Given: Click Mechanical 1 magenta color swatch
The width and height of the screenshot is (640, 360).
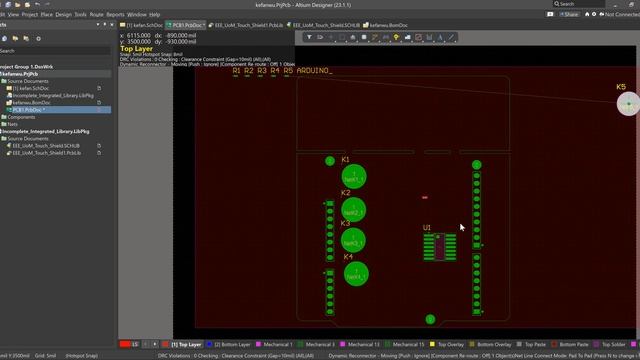Looking at the screenshot, I should point(258,344).
